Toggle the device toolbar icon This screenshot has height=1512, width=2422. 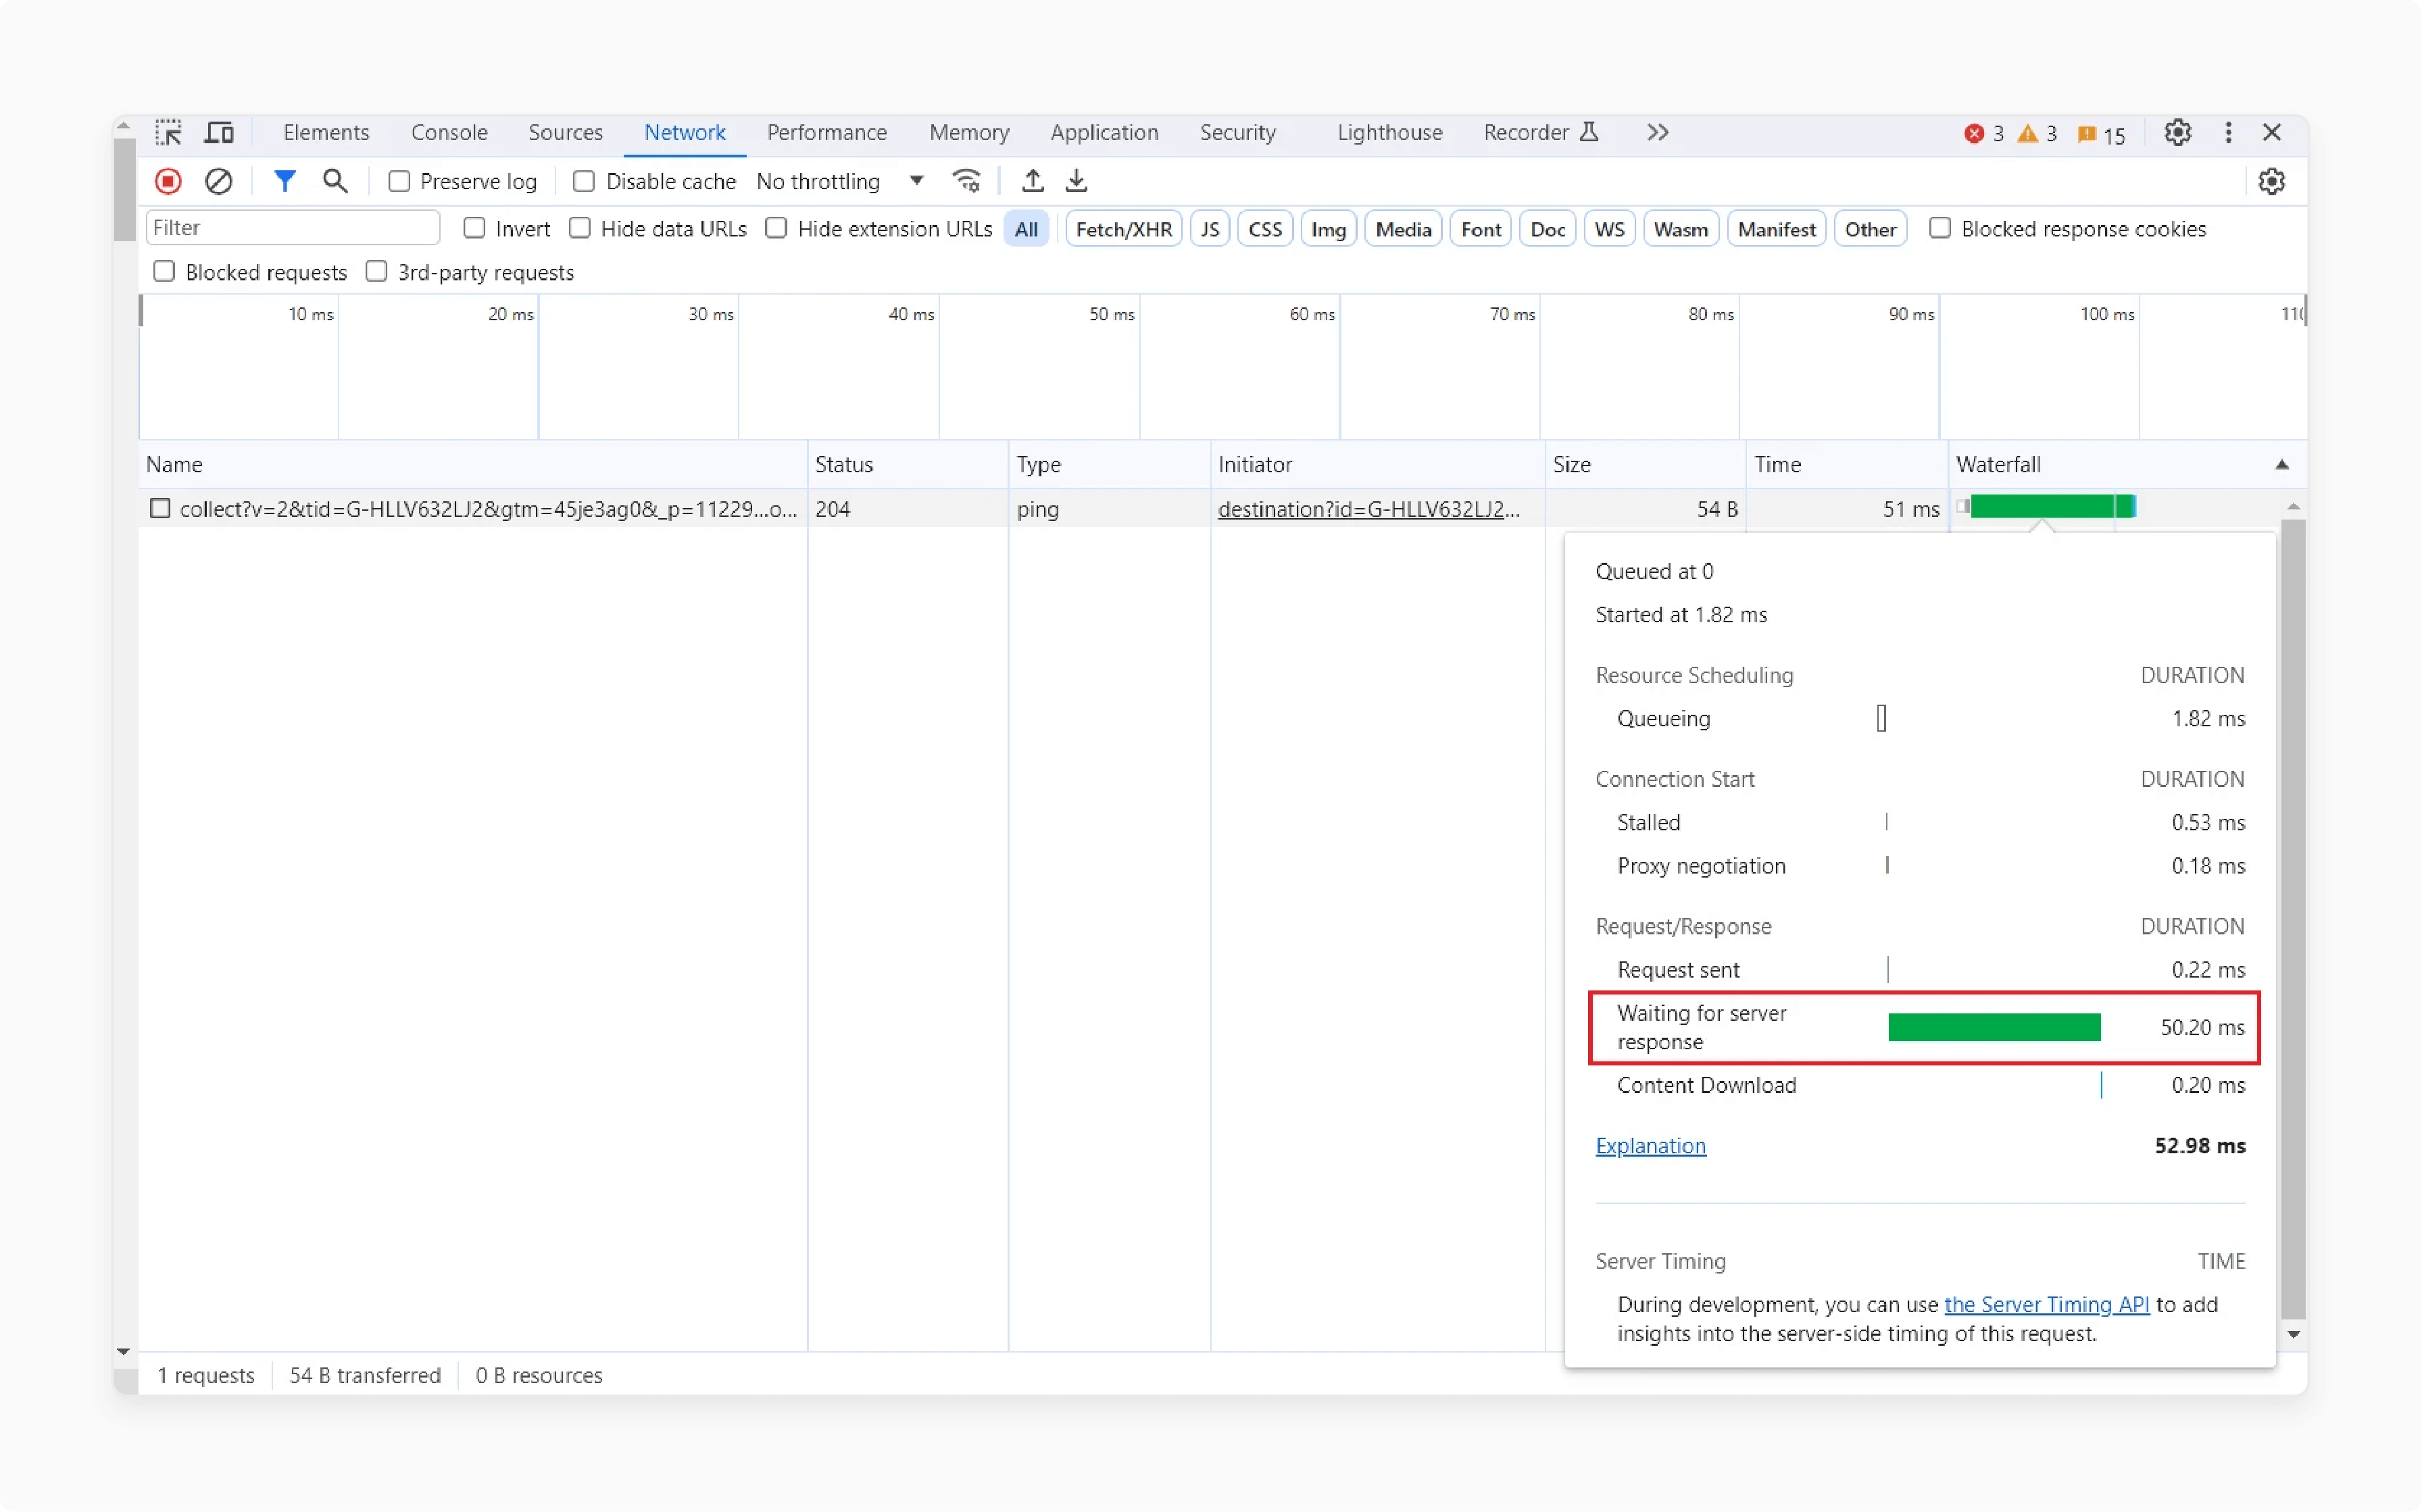coord(219,133)
